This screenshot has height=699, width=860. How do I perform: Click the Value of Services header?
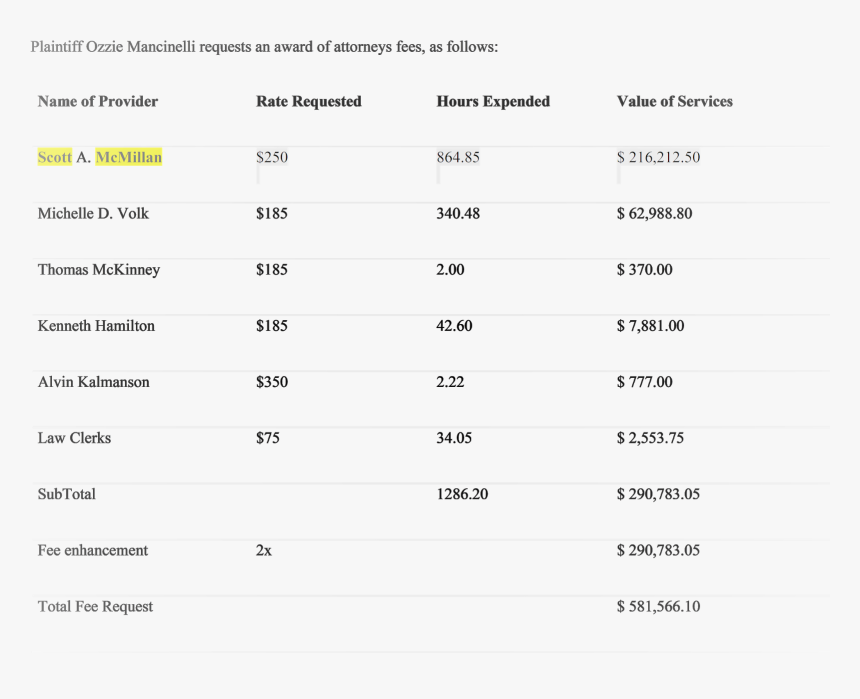click(674, 101)
